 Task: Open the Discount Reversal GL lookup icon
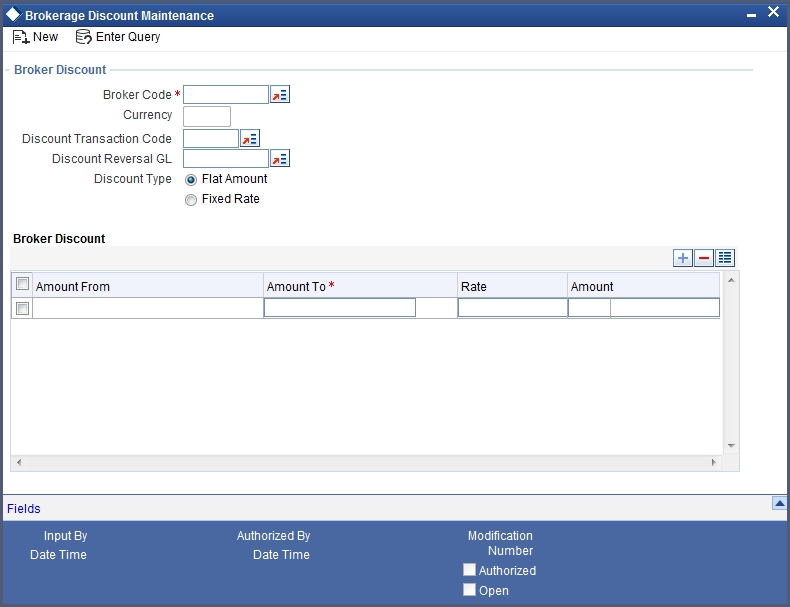pyautogui.click(x=280, y=159)
